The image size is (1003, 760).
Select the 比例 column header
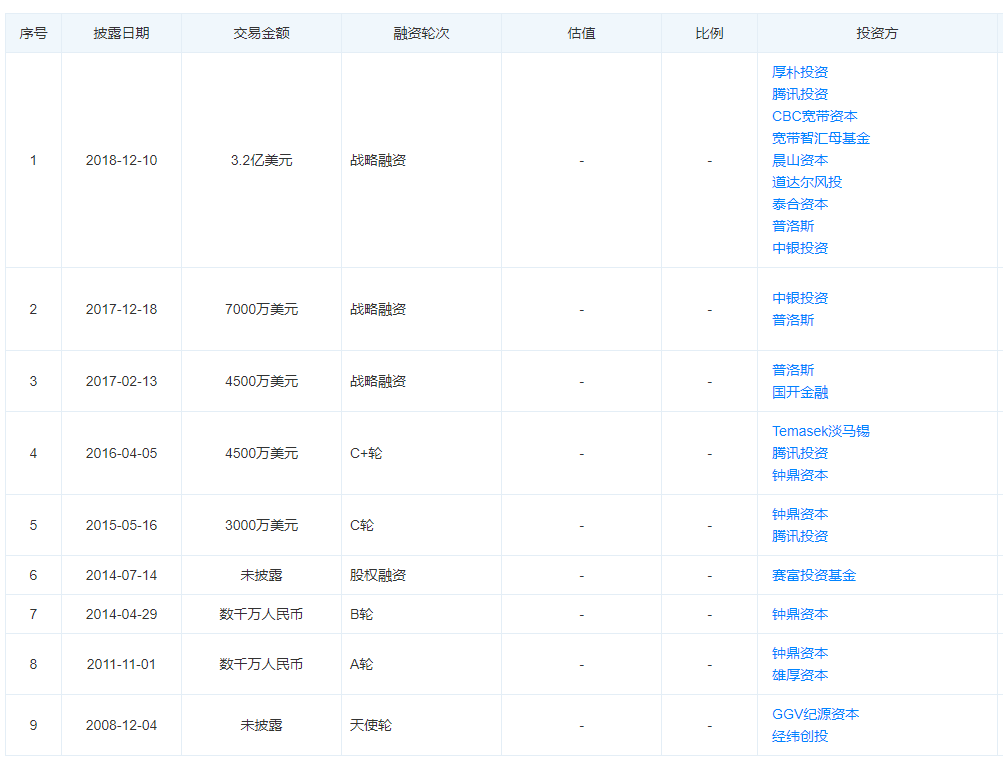coord(709,33)
